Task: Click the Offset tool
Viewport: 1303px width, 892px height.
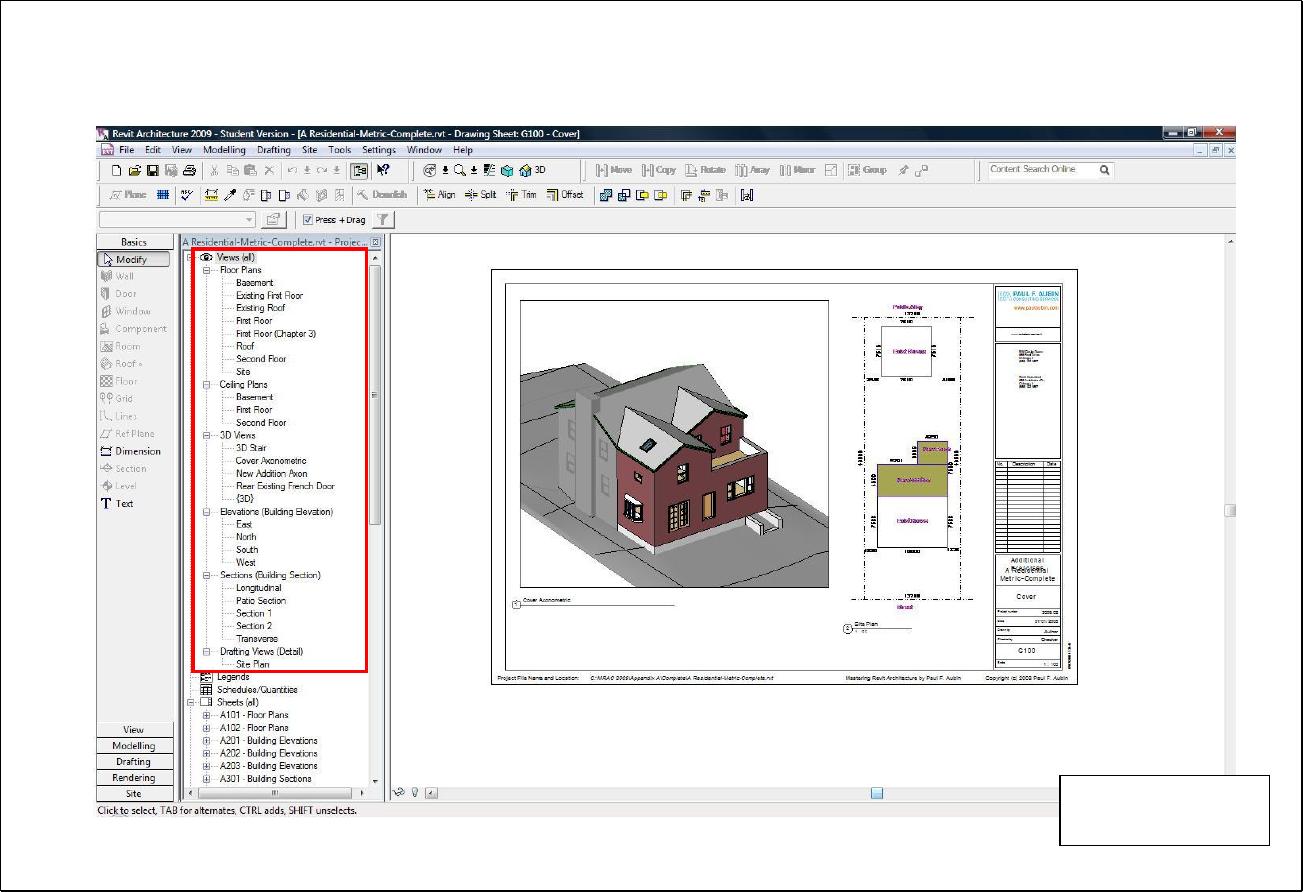Action: point(565,195)
